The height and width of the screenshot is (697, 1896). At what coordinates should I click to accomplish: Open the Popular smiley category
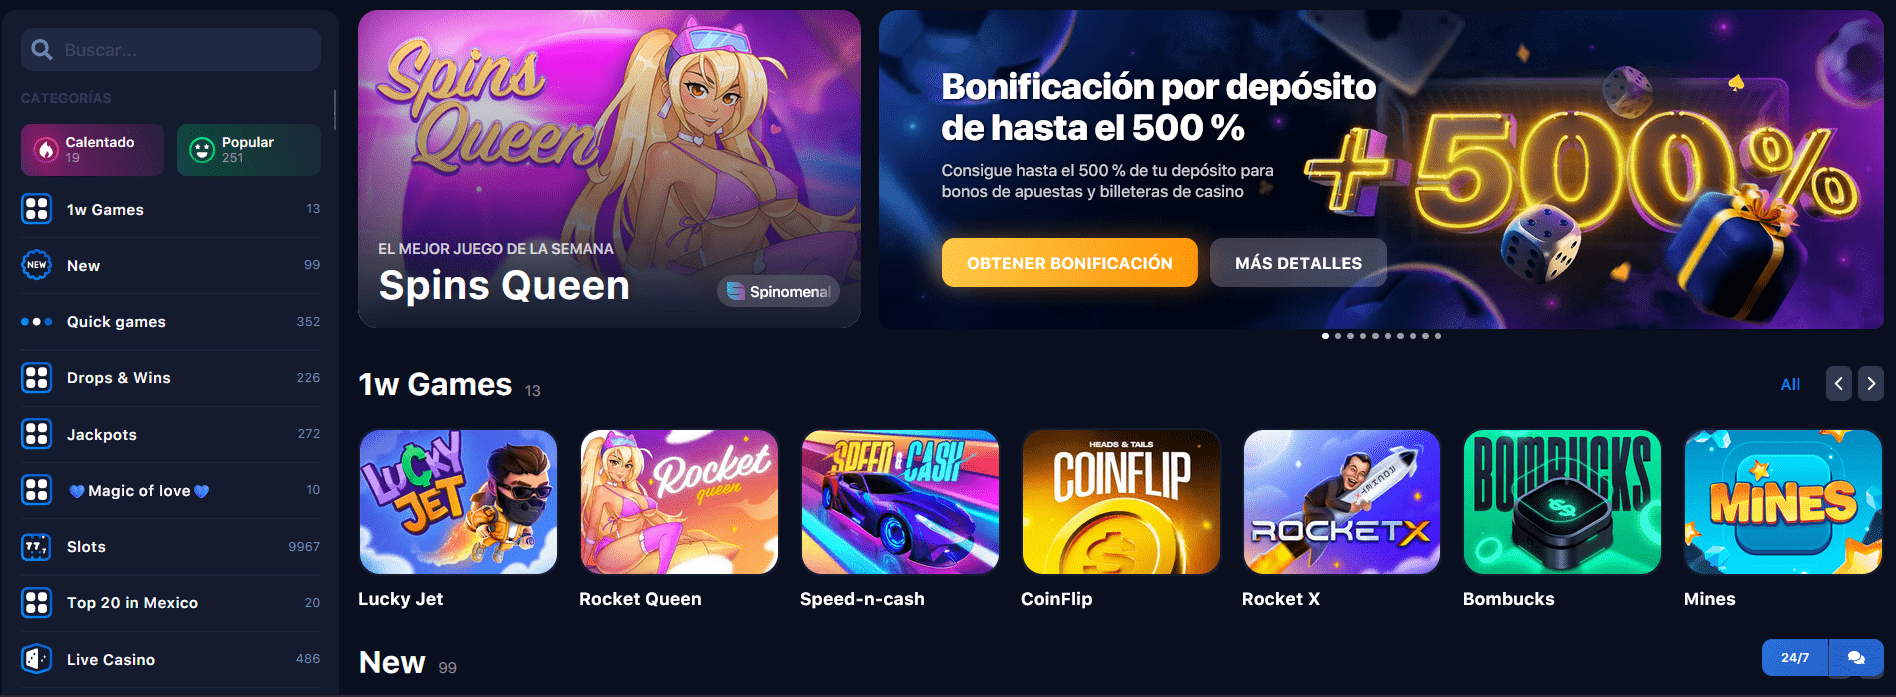pyautogui.click(x=249, y=150)
